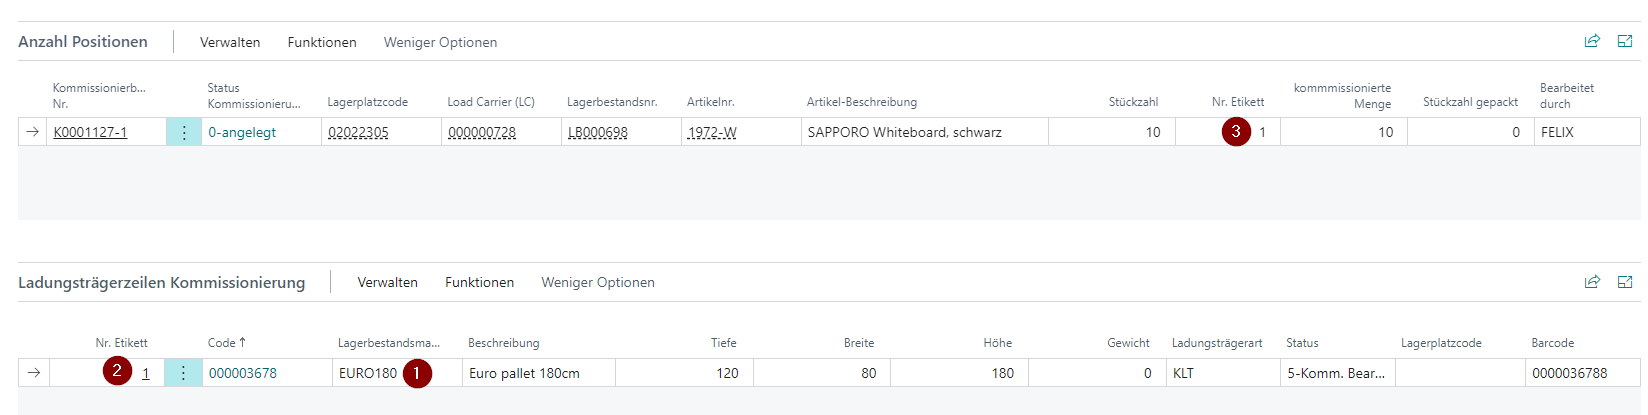This screenshot has width=1648, height=415.
Task: Collapse options via Weniger Optionen in Anzahl Positionen
Action: pos(440,42)
